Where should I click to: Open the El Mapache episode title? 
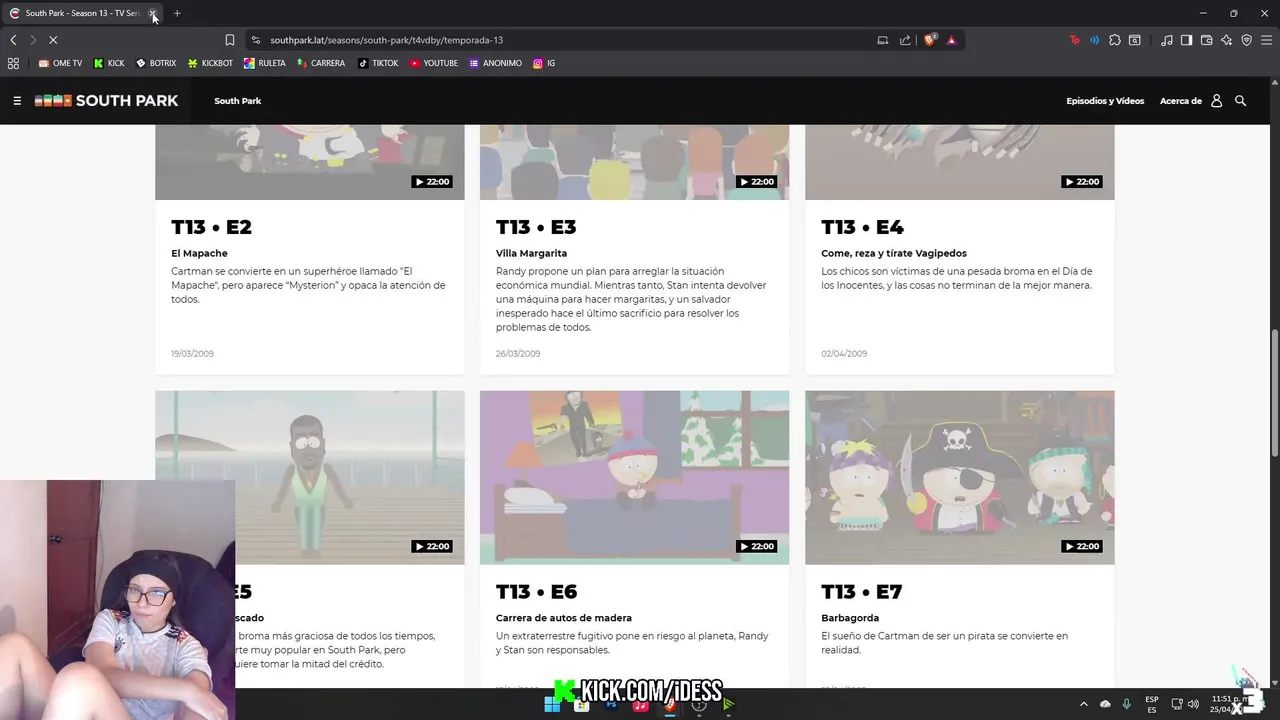199,253
